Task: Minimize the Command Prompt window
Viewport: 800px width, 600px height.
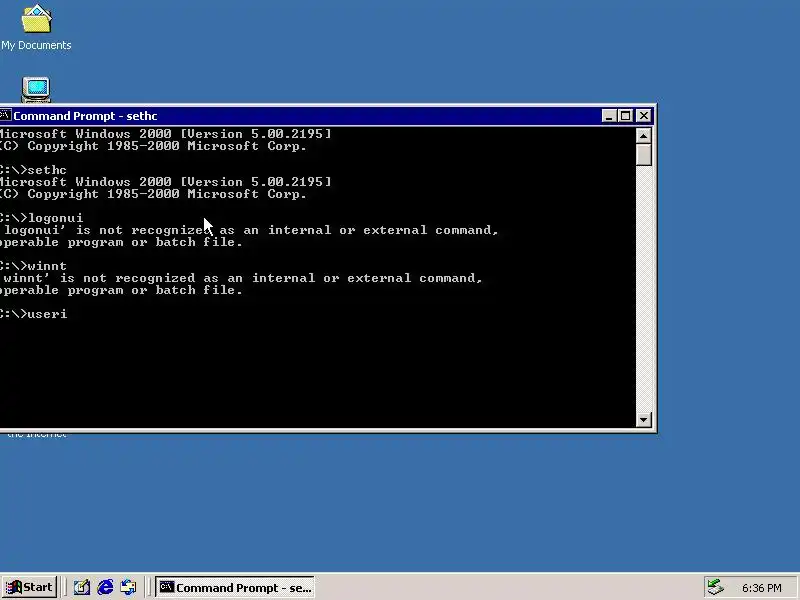Action: tap(609, 116)
